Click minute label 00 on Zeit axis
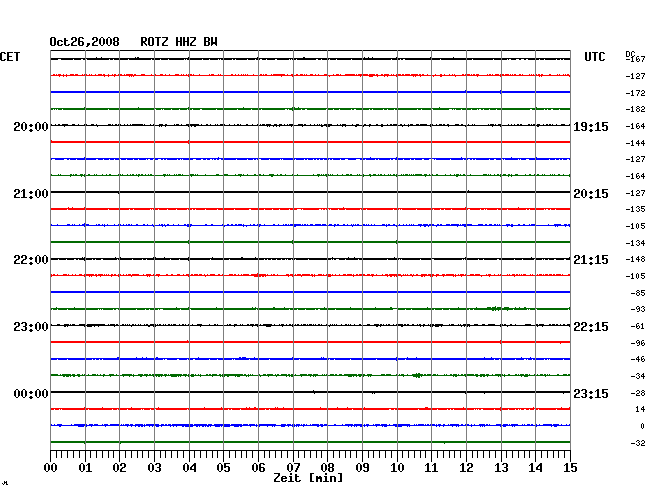650x494 pixels. click(x=51, y=468)
